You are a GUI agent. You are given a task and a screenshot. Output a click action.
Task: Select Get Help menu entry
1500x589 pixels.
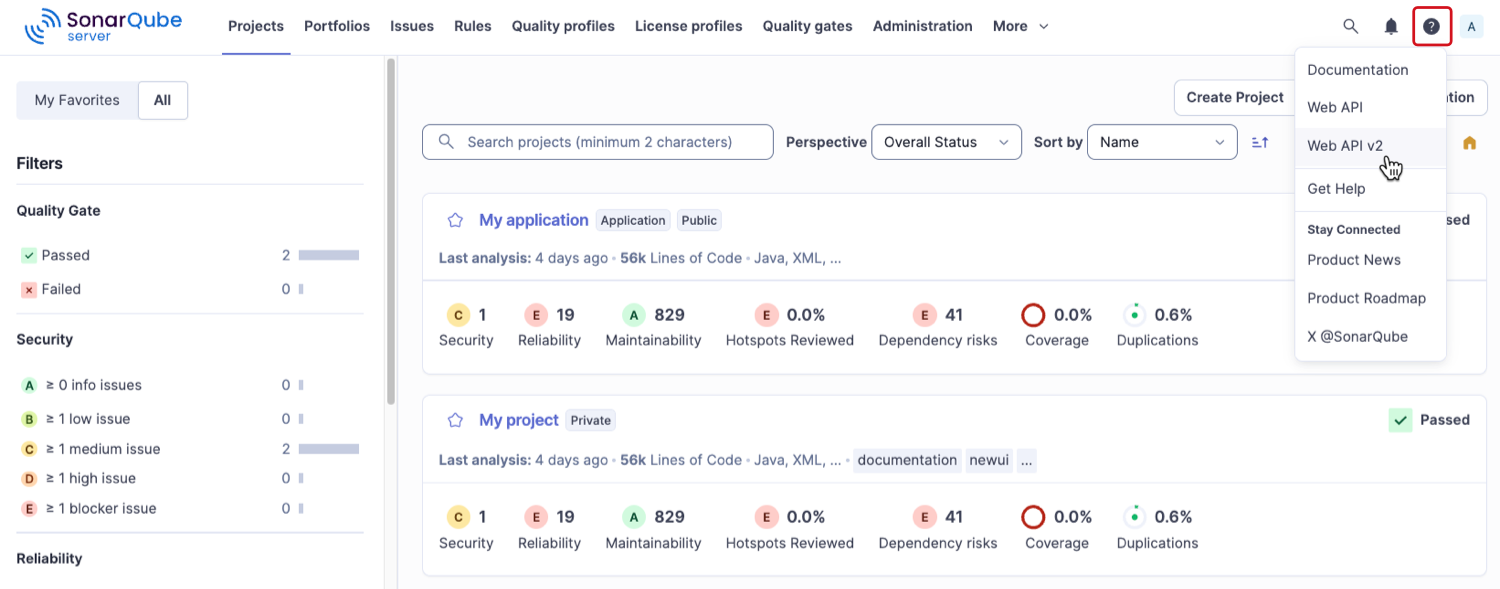(1370, 189)
